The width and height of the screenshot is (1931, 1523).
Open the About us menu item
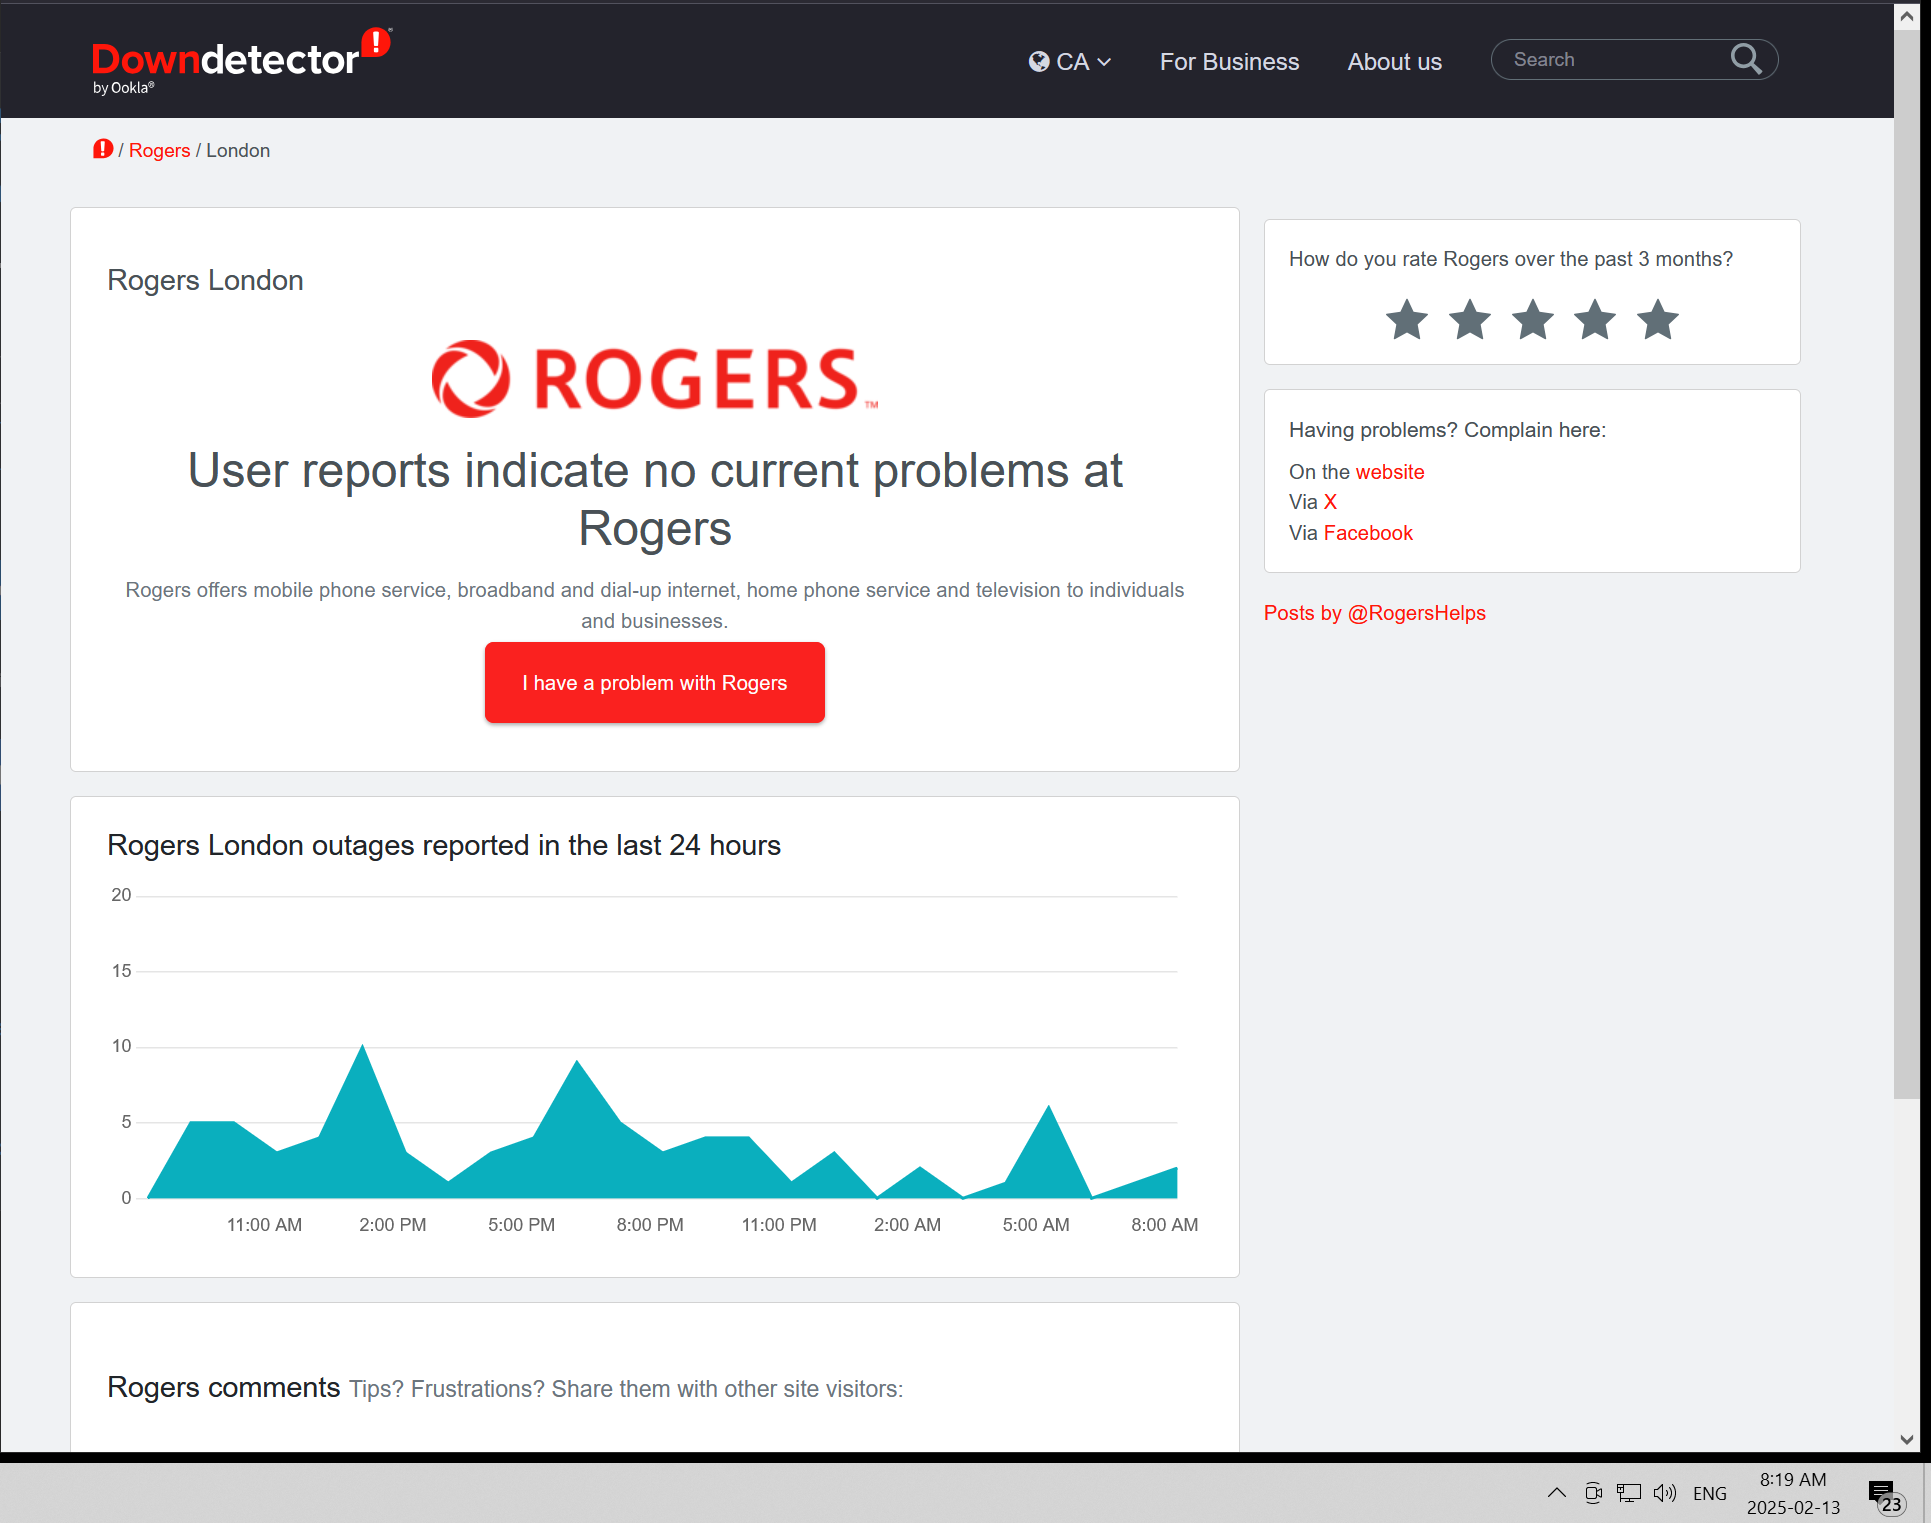(1394, 62)
